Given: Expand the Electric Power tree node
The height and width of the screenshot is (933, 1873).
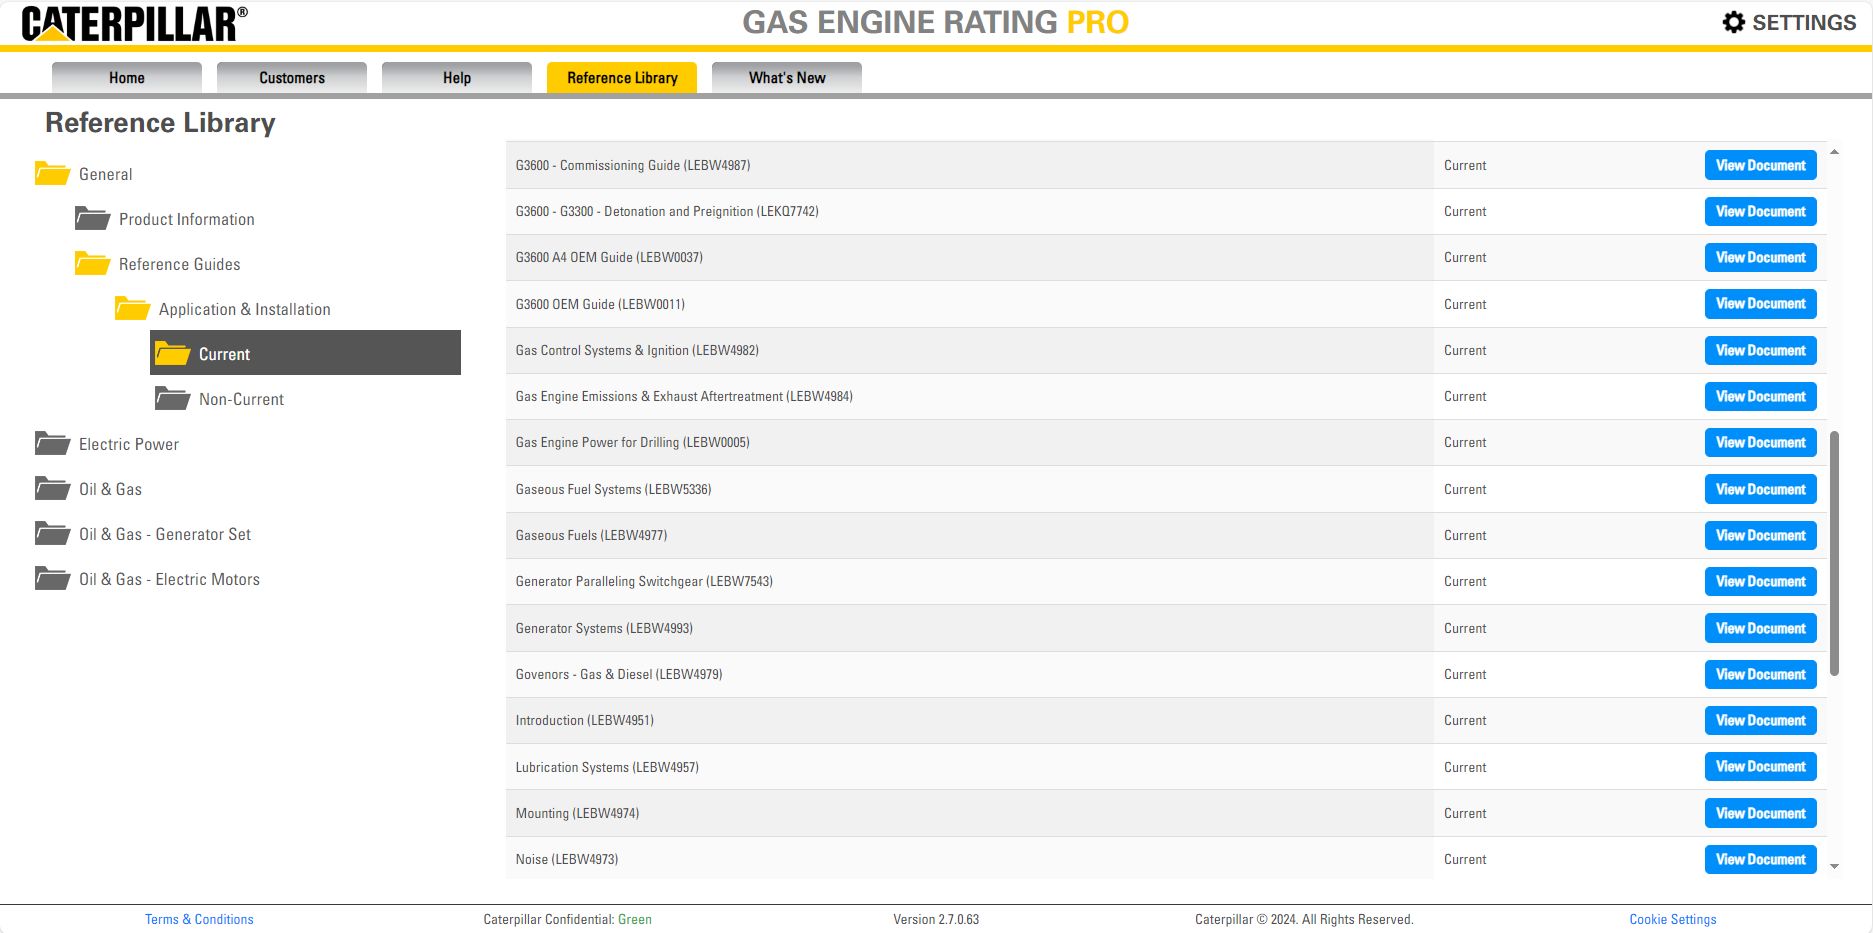Looking at the screenshot, I should point(128,443).
